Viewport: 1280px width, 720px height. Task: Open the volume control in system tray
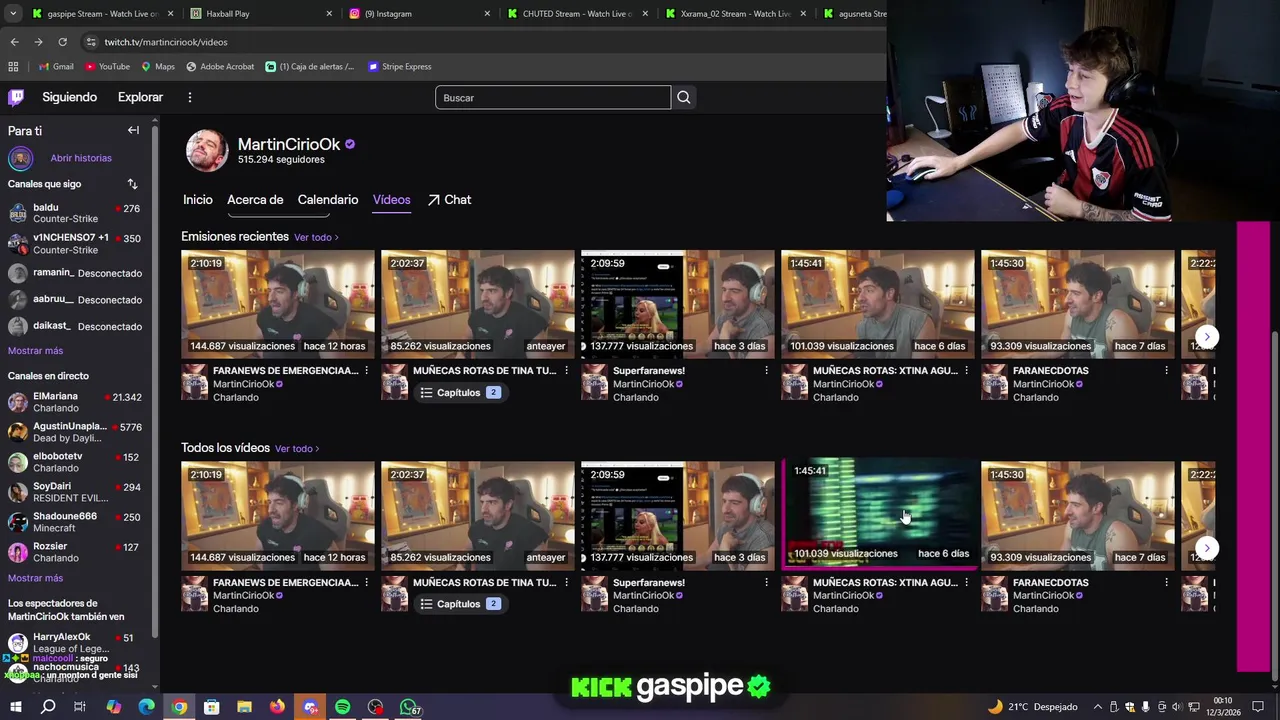pyautogui.click(x=1177, y=707)
